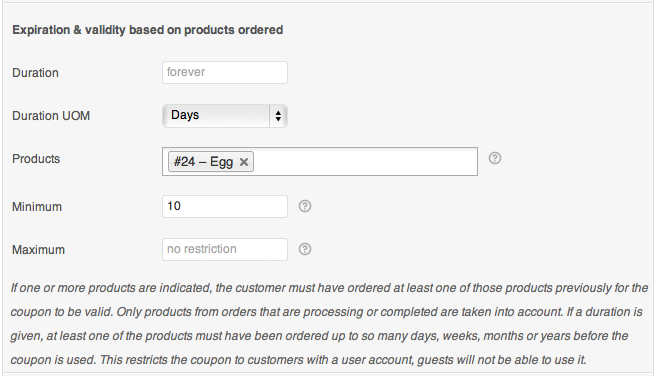
Task: Click the help icon next to the Minimum field
Action: click(x=305, y=206)
